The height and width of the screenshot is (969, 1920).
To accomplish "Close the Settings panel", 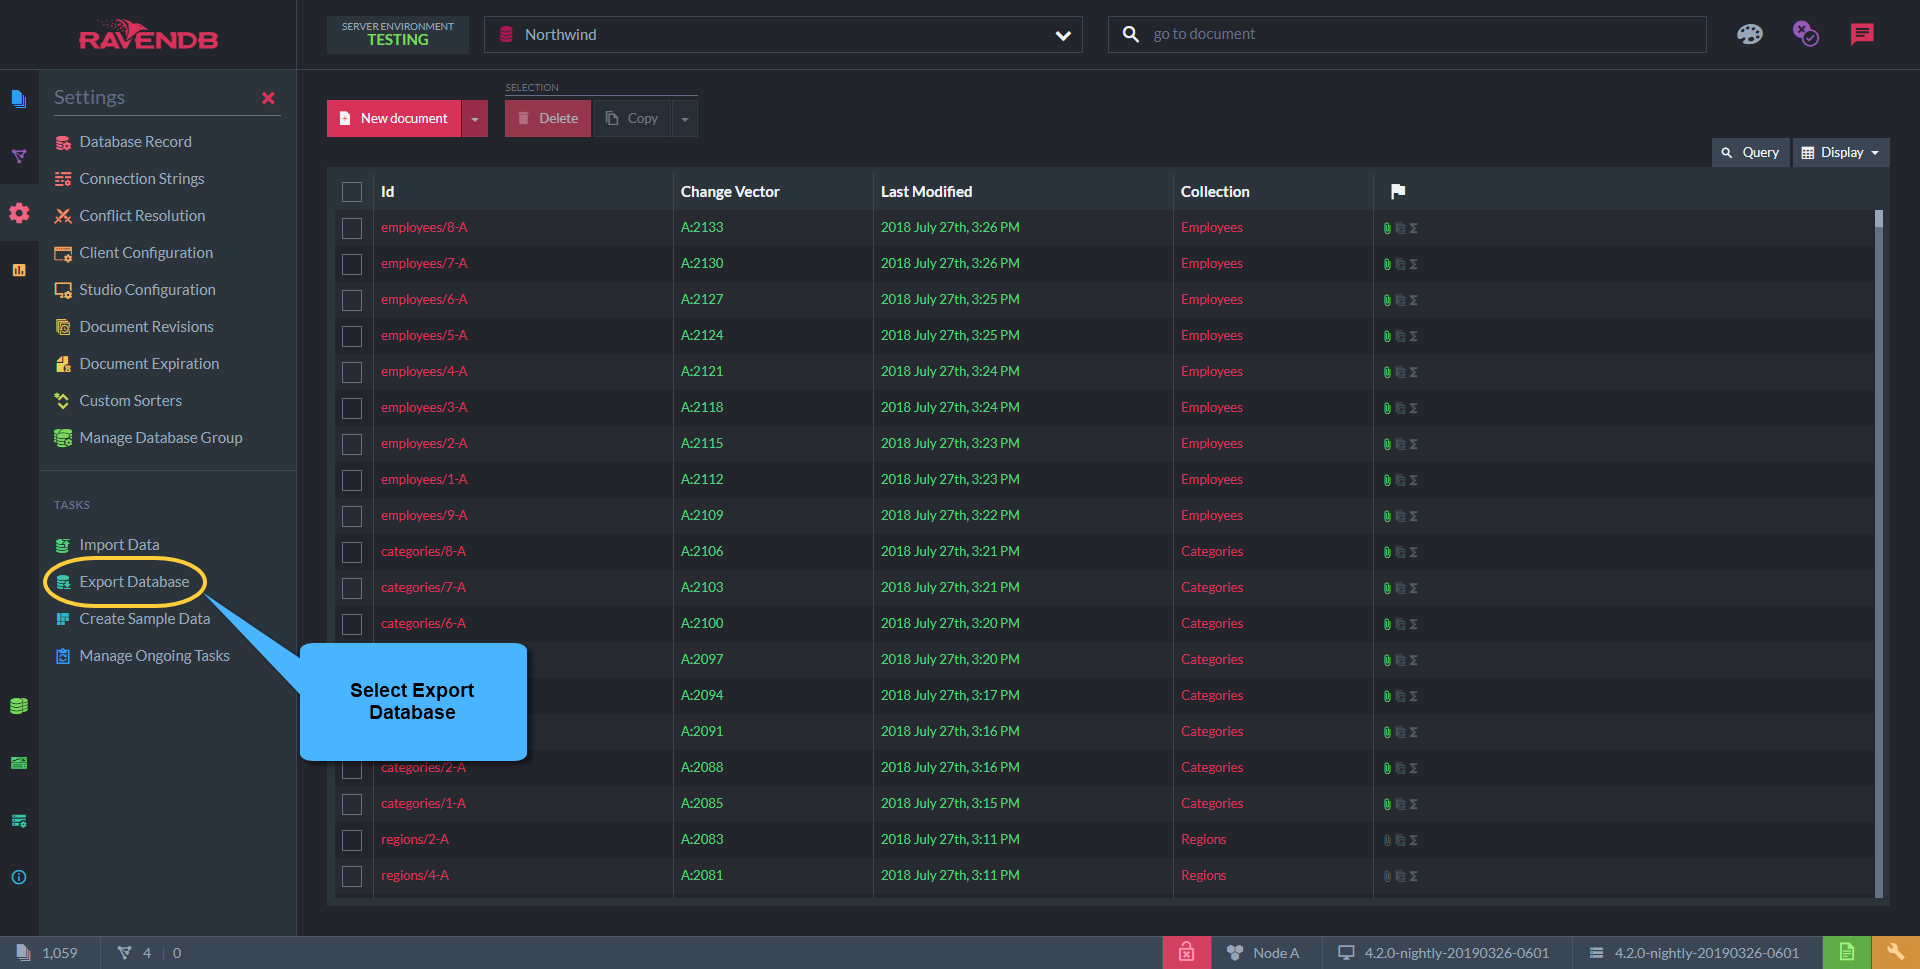I will [x=268, y=98].
